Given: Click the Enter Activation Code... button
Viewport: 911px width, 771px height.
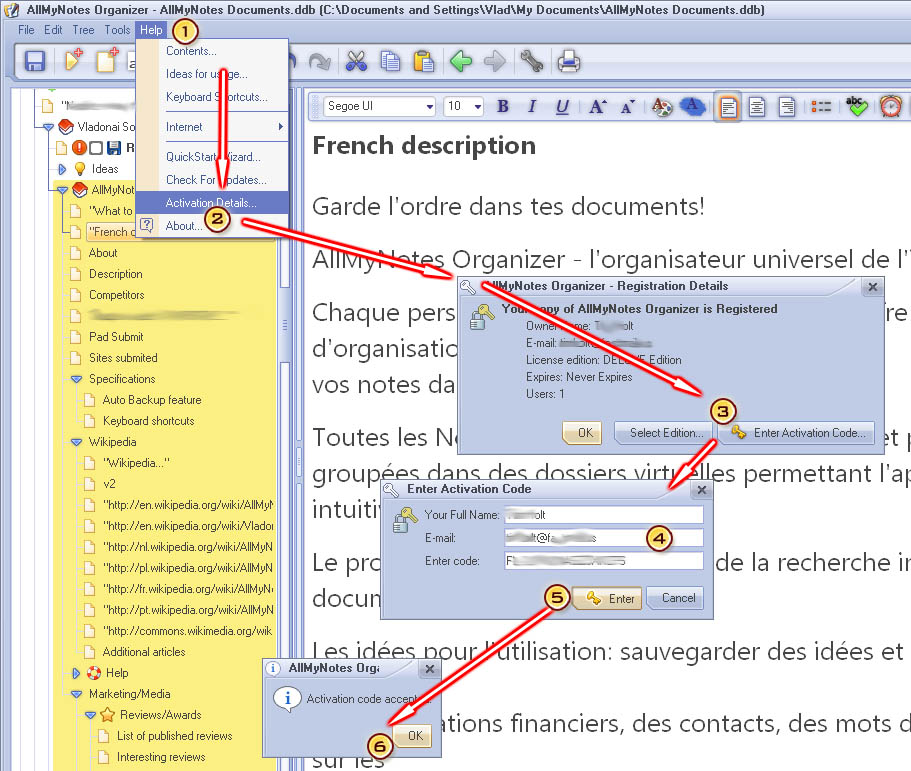Looking at the screenshot, I should point(797,433).
